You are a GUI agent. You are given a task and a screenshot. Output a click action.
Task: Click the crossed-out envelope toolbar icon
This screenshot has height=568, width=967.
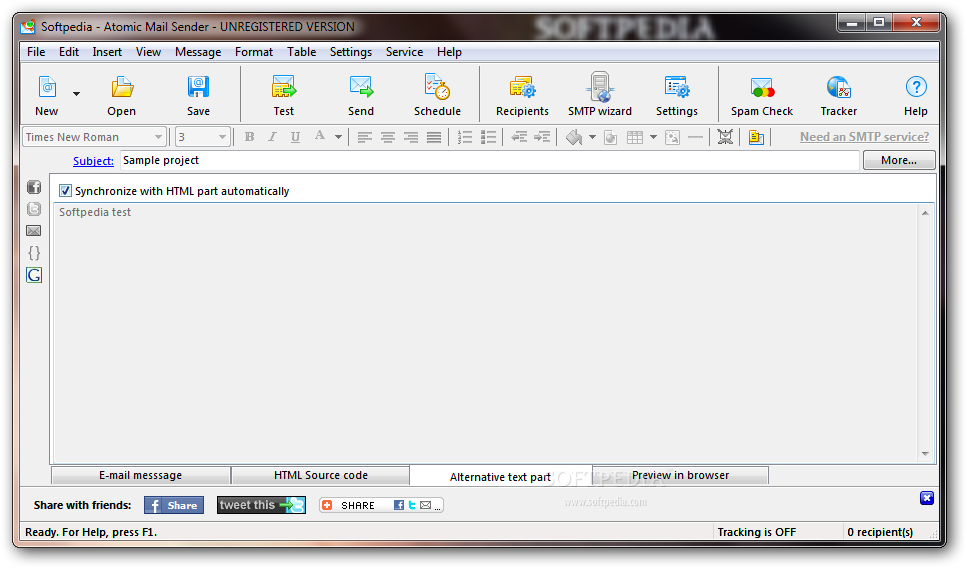[725, 137]
